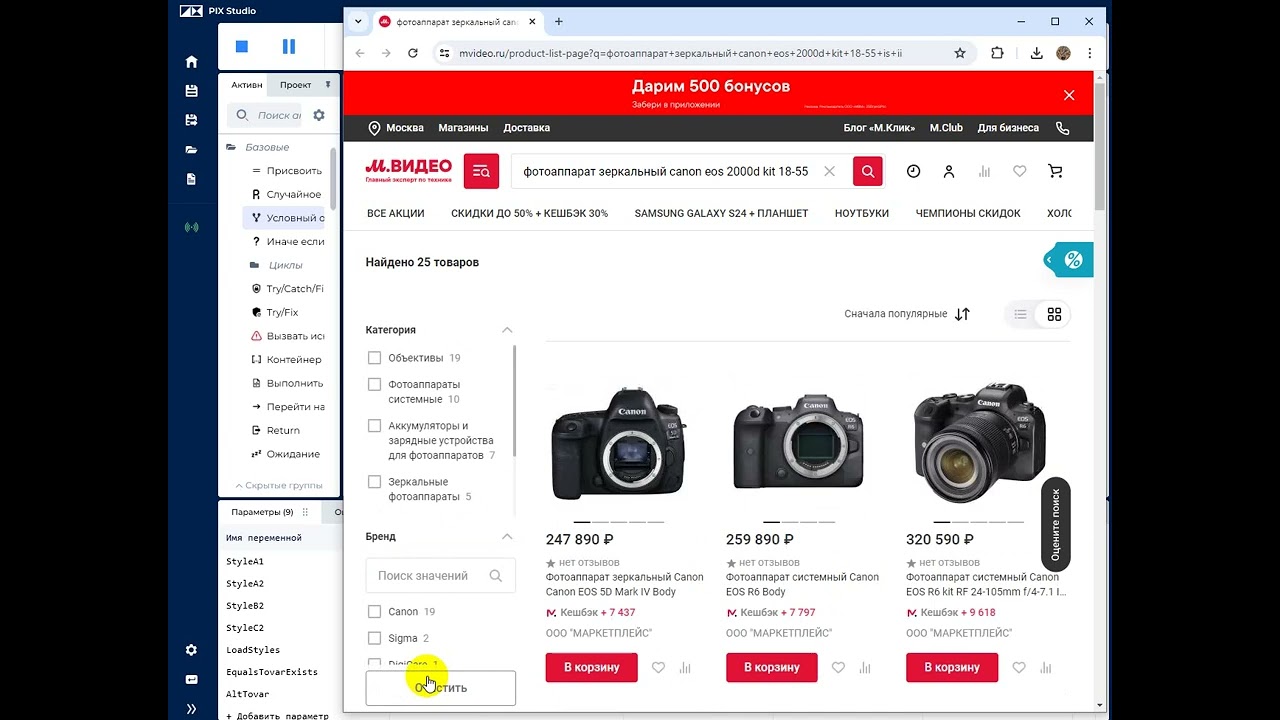Check the Объективы category checkbox

pos(374,358)
